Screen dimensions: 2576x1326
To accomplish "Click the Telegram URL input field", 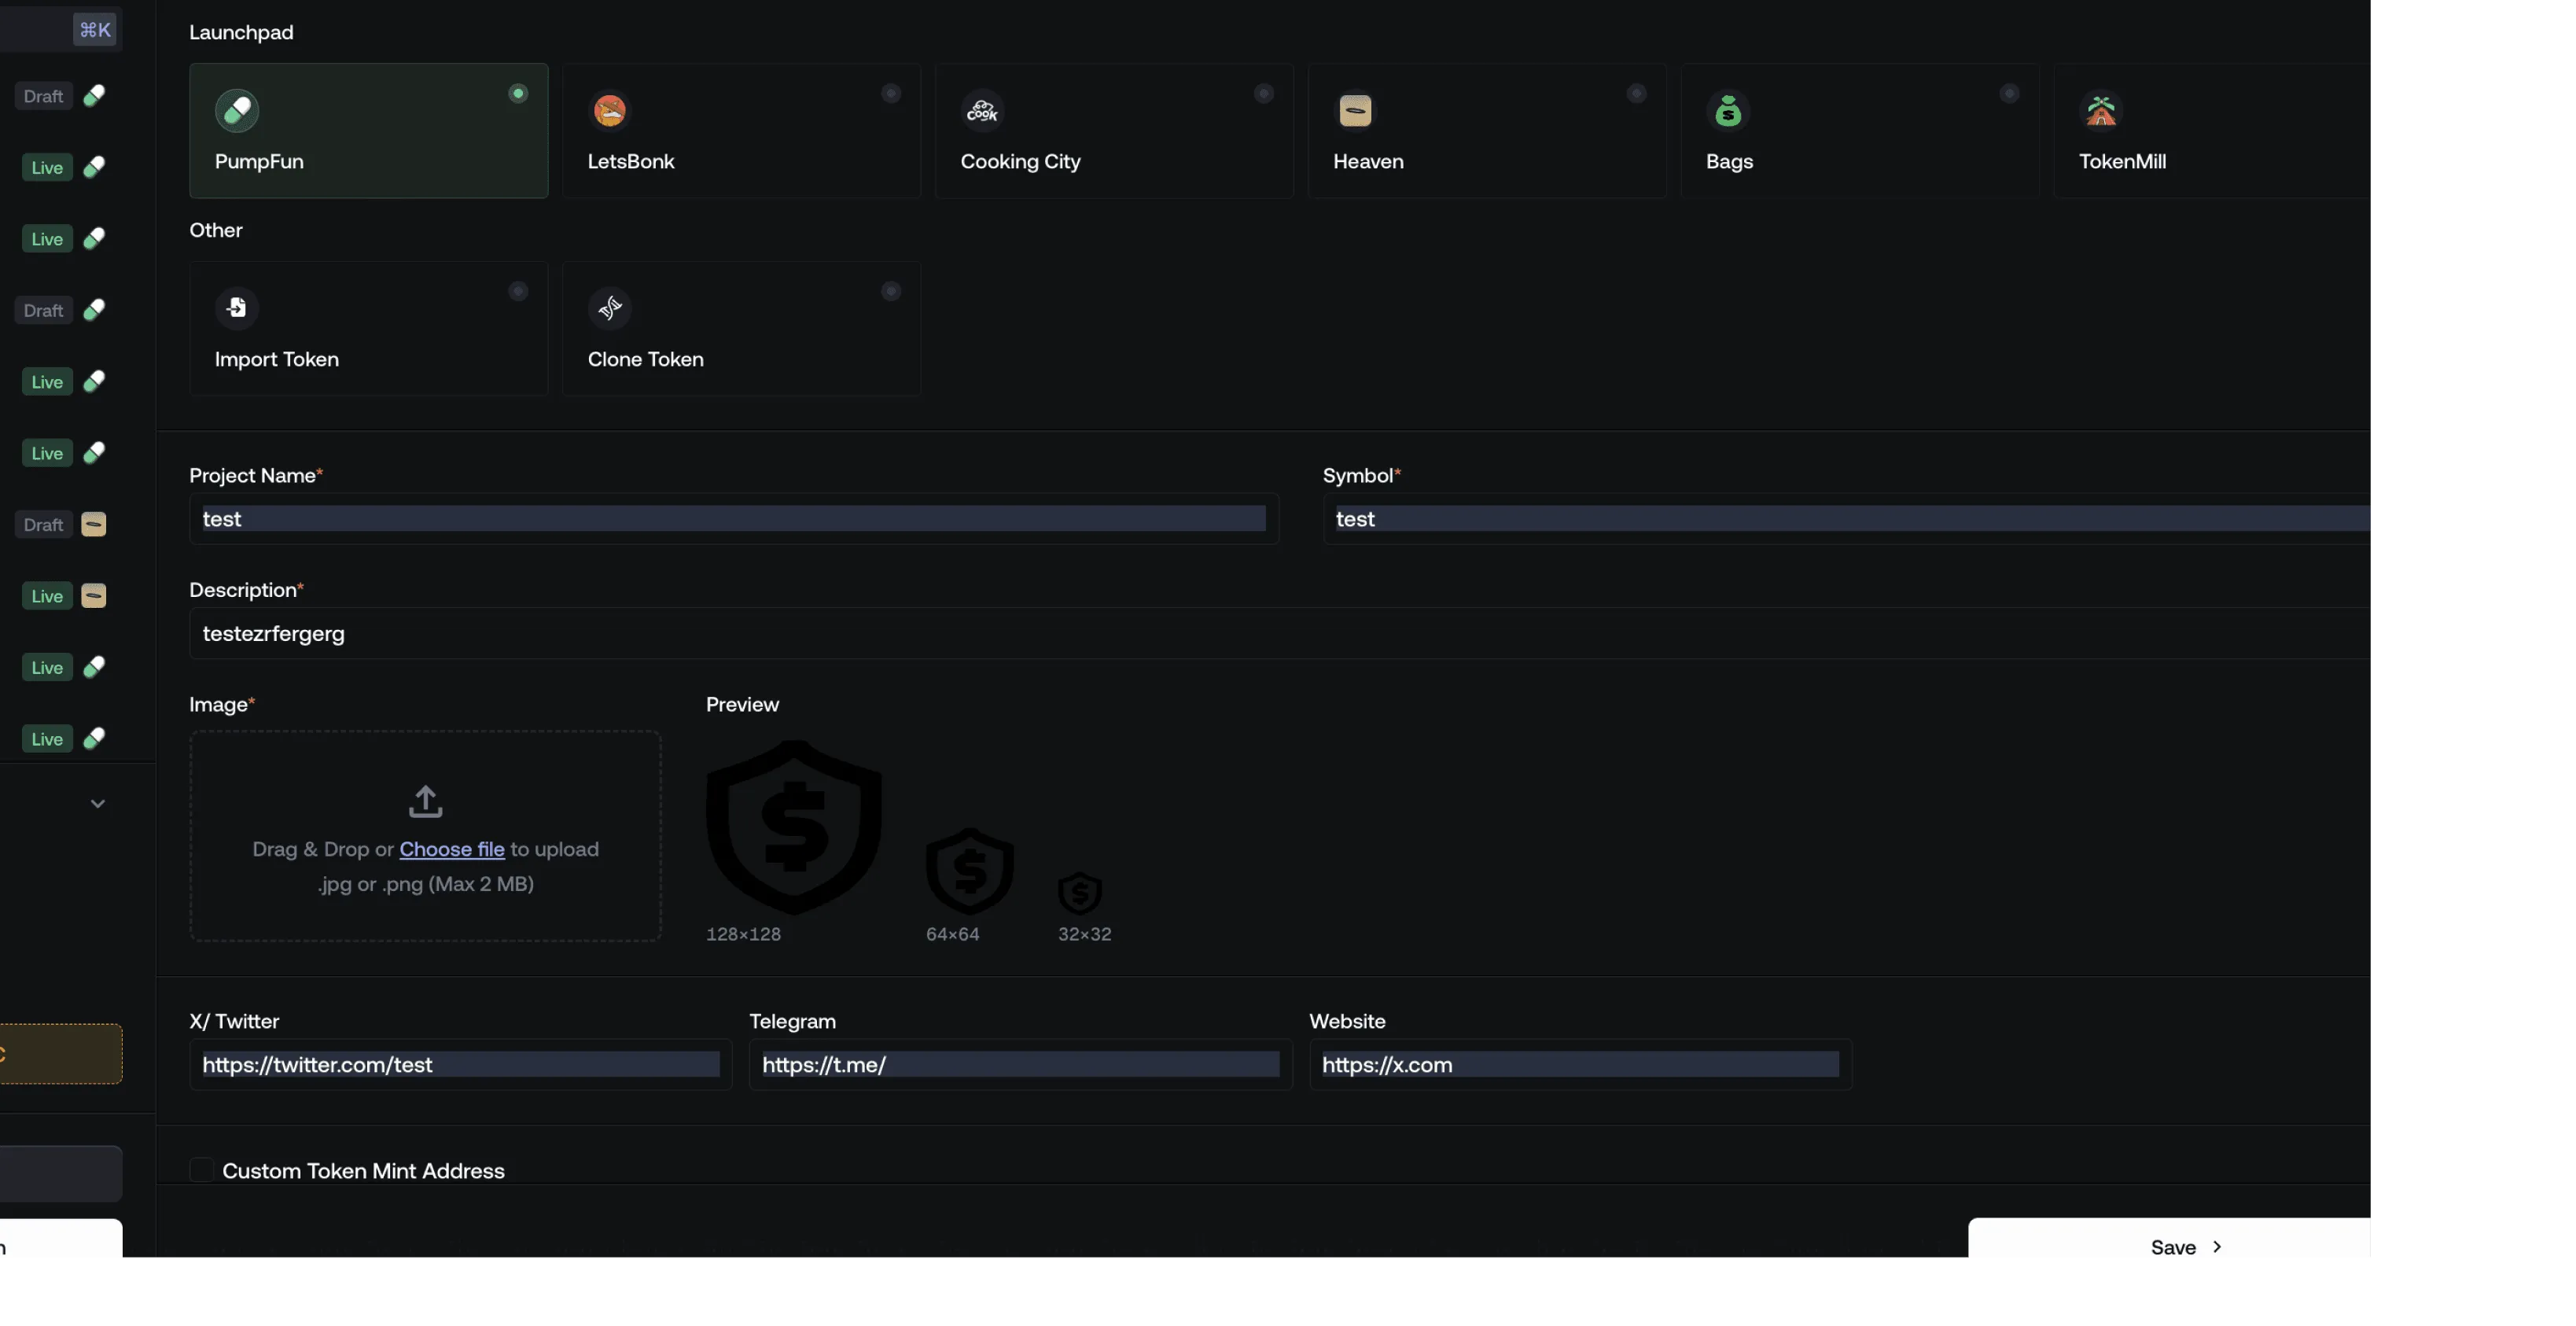I will 1020,1064.
